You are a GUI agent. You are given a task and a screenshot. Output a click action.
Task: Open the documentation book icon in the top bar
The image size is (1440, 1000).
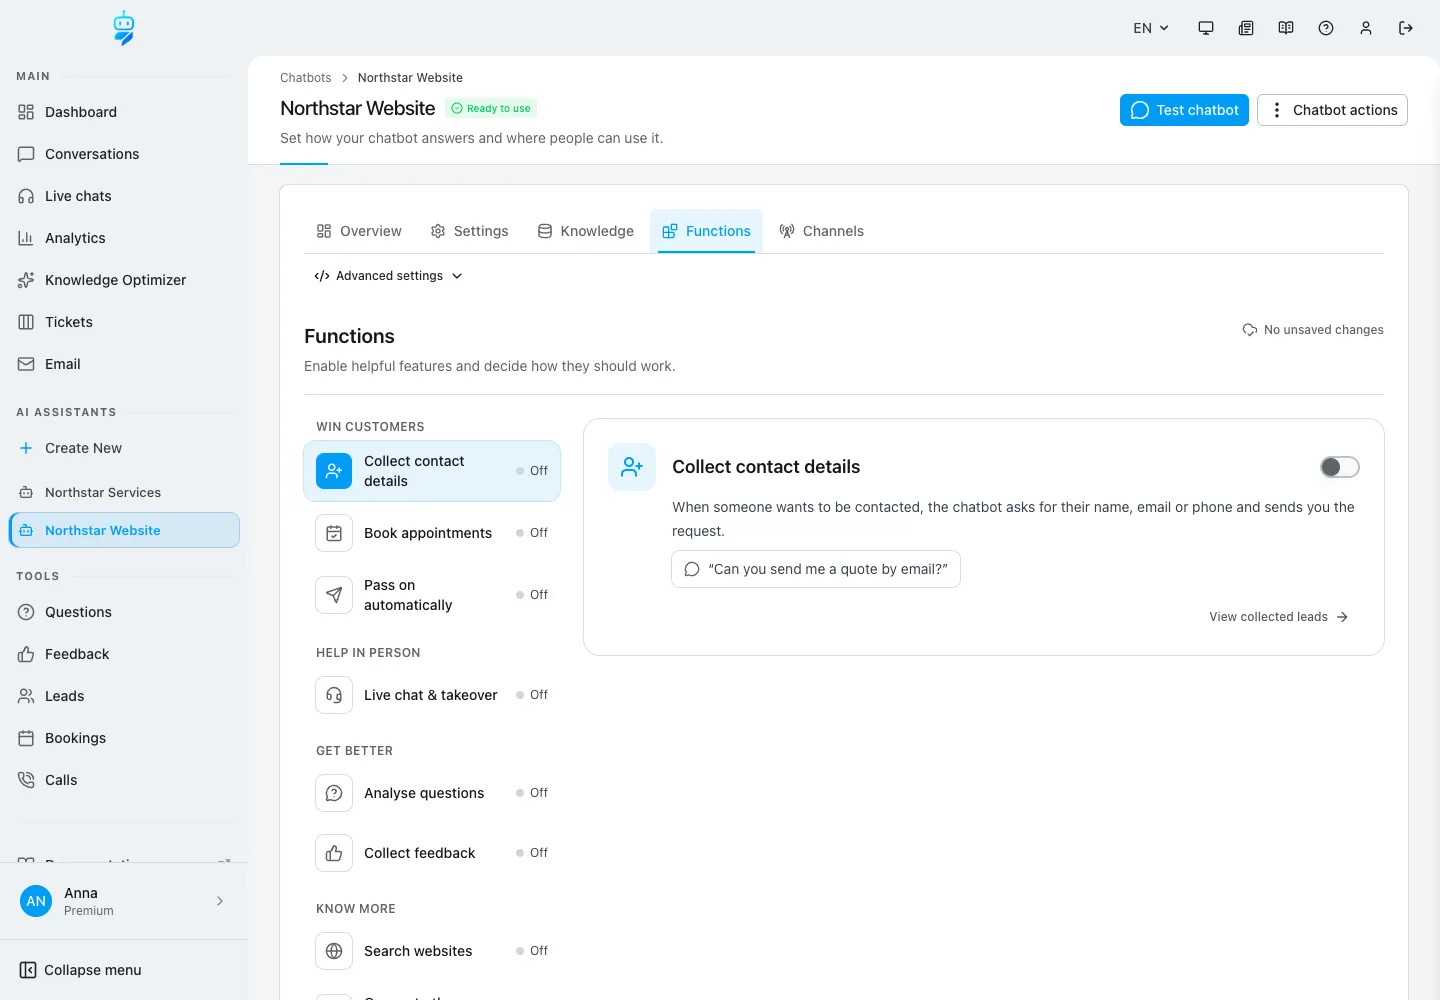1286,28
